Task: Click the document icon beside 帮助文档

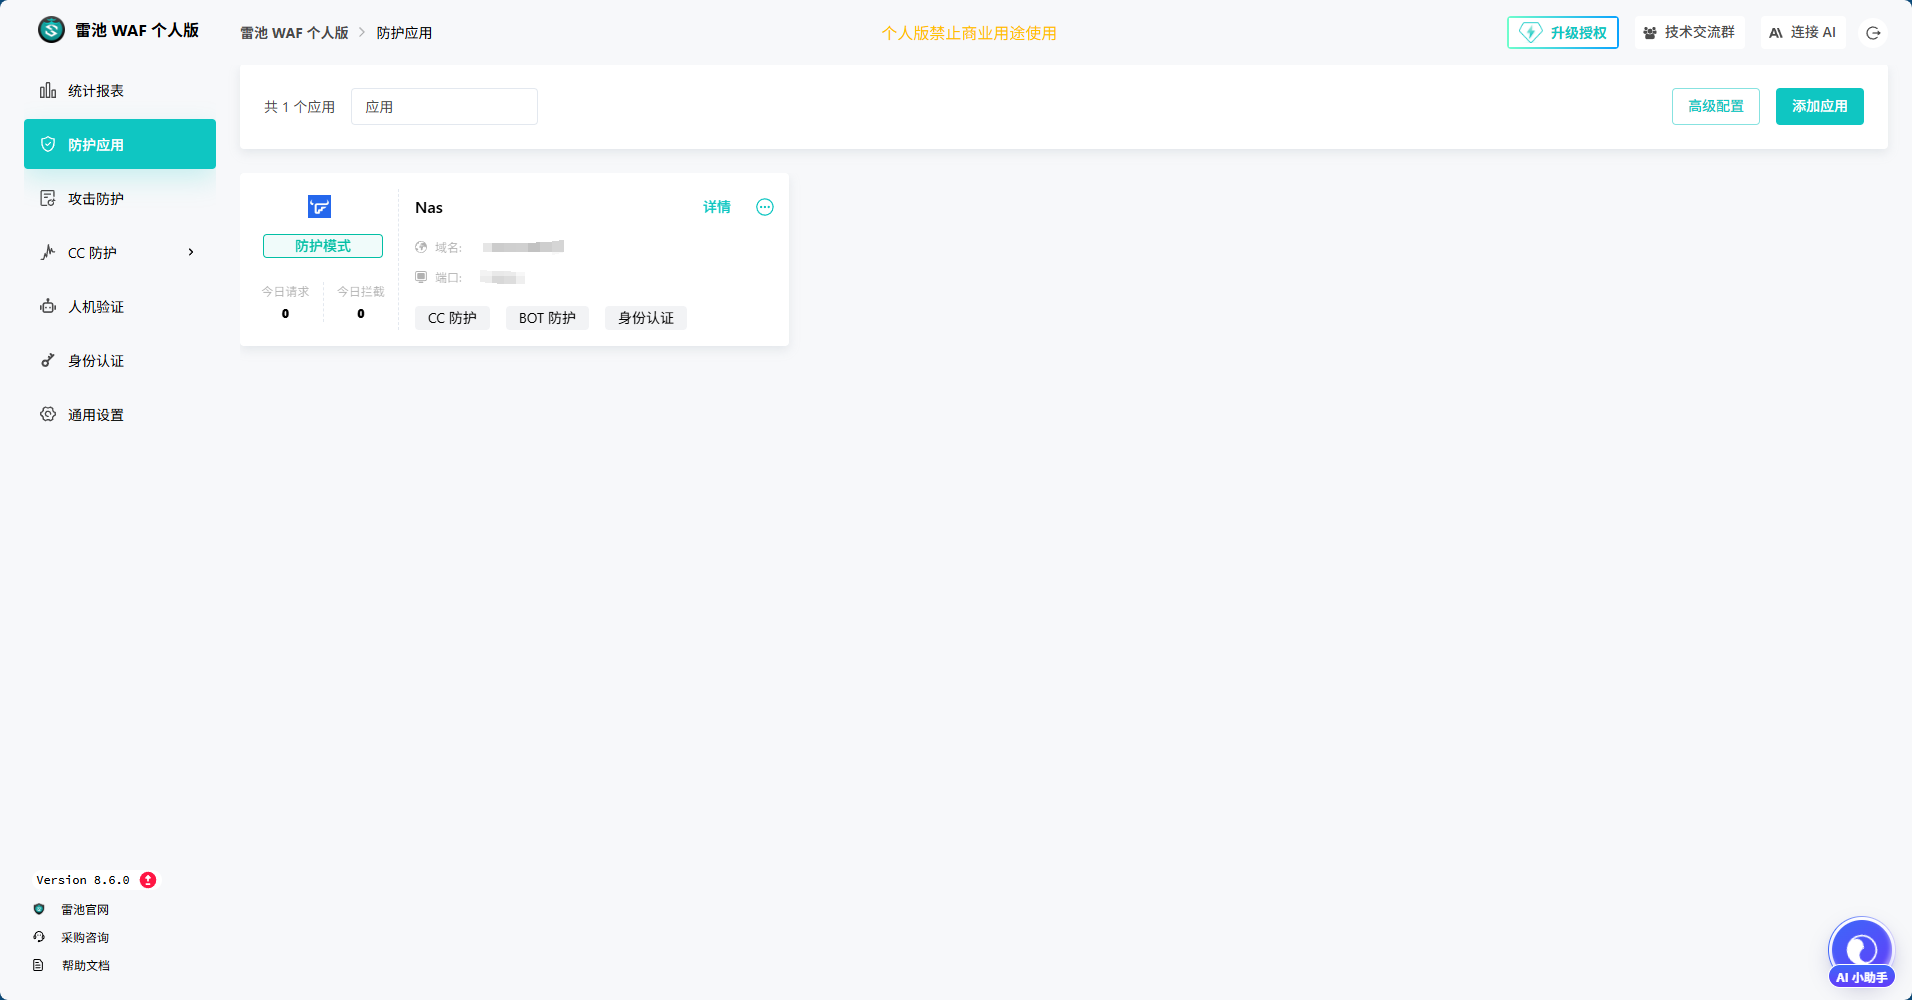Action: pyautogui.click(x=39, y=965)
